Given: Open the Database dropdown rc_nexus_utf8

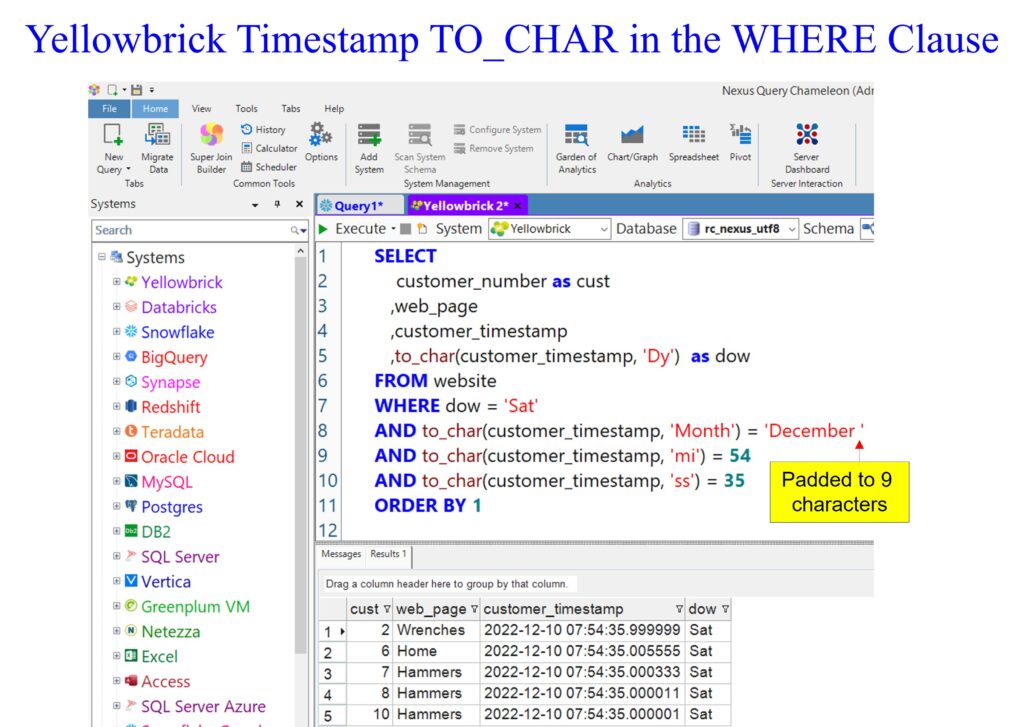Looking at the screenshot, I should coord(740,229).
